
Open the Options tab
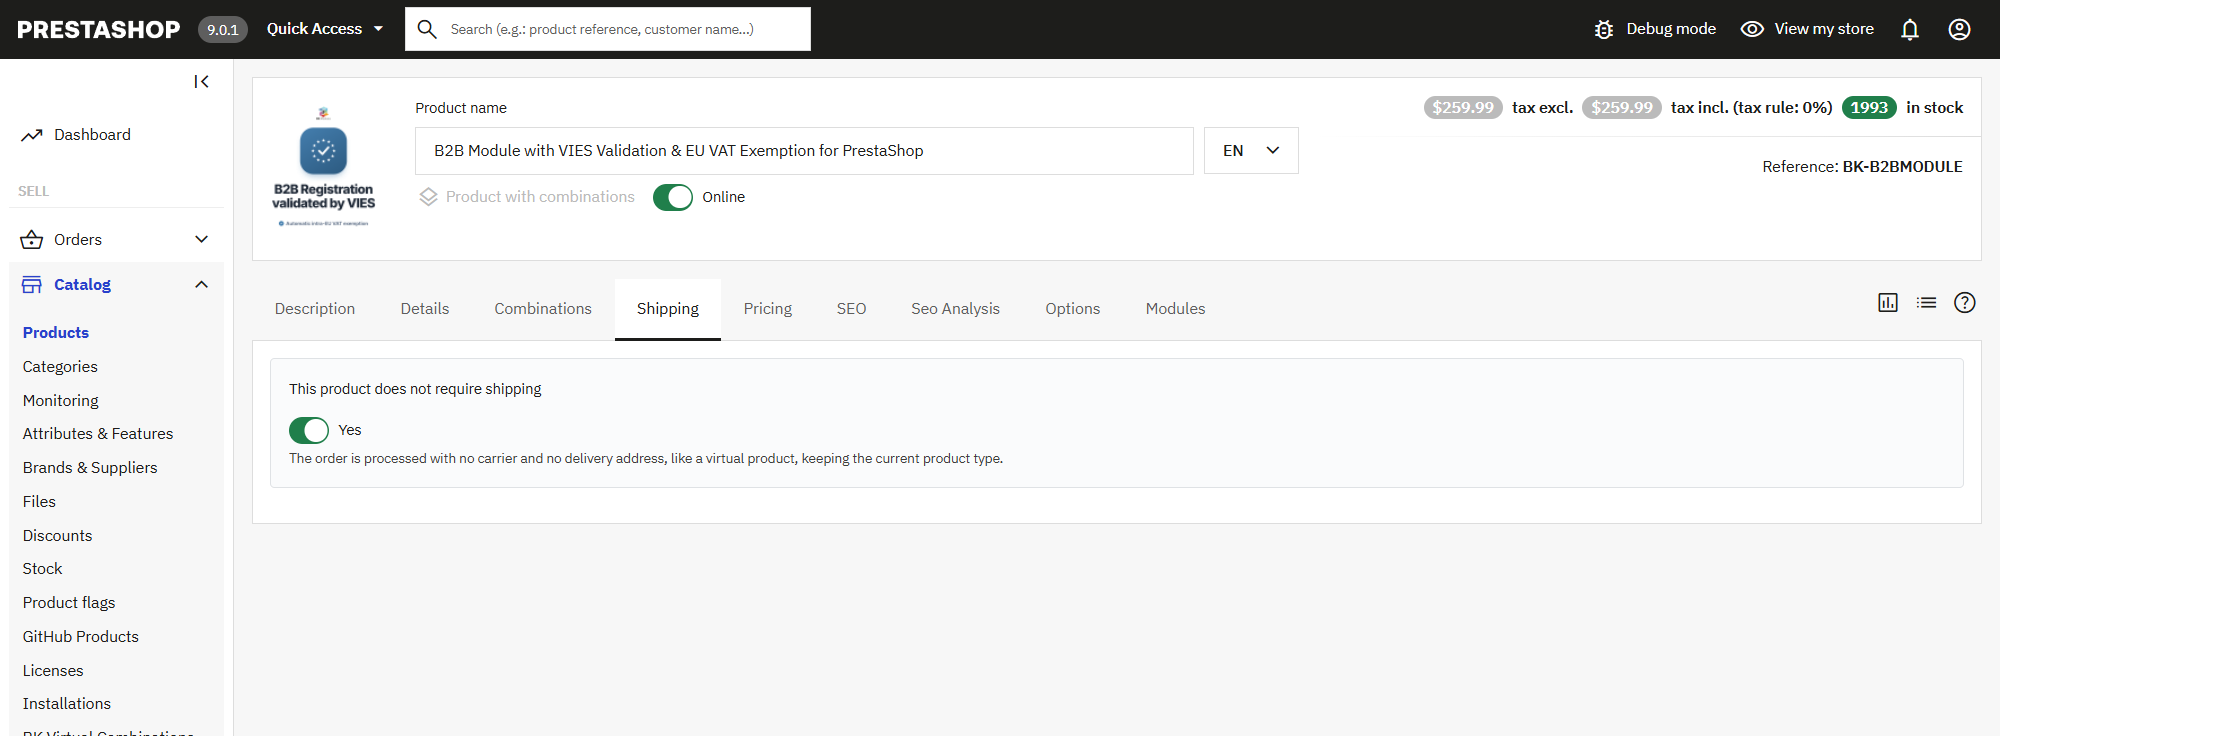coord(1073,309)
